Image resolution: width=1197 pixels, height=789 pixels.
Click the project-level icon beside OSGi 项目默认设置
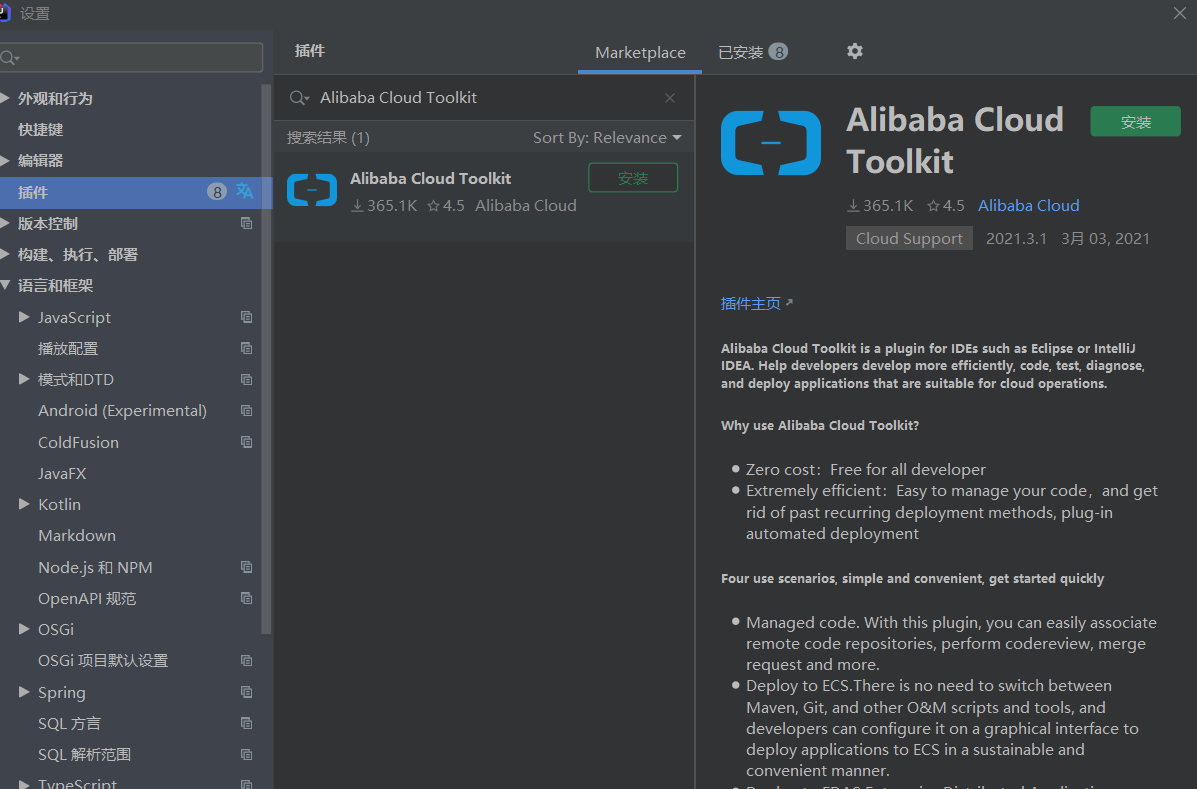pos(246,661)
